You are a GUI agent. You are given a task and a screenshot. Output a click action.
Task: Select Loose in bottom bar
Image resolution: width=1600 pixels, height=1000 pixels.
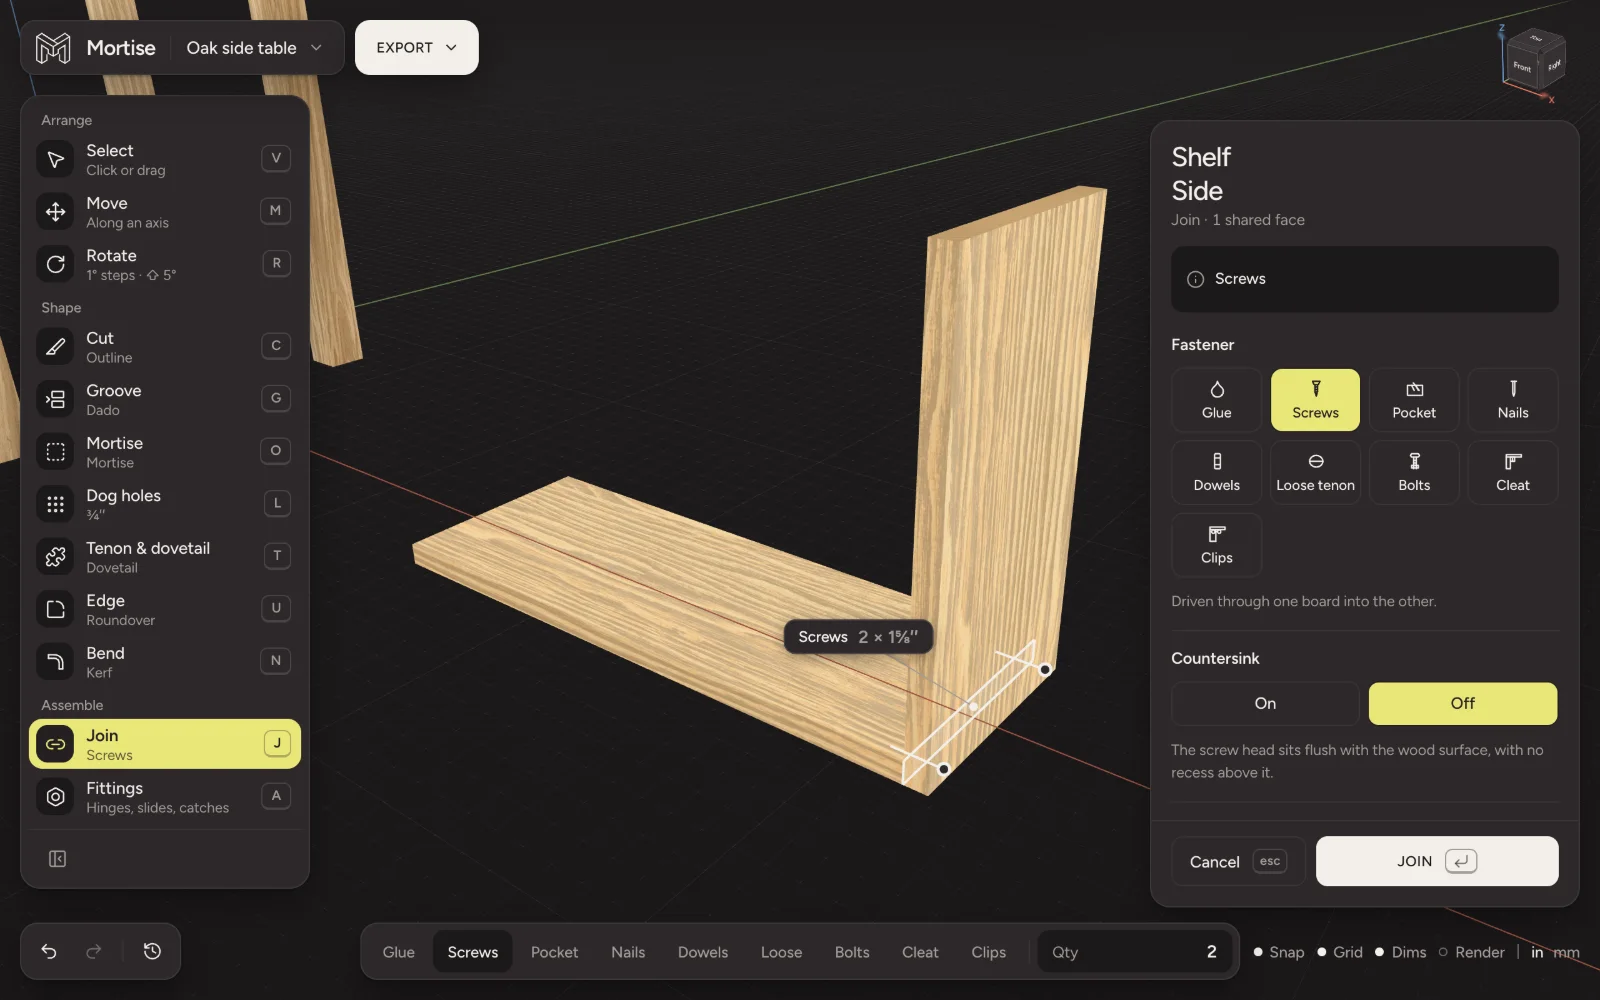point(781,952)
